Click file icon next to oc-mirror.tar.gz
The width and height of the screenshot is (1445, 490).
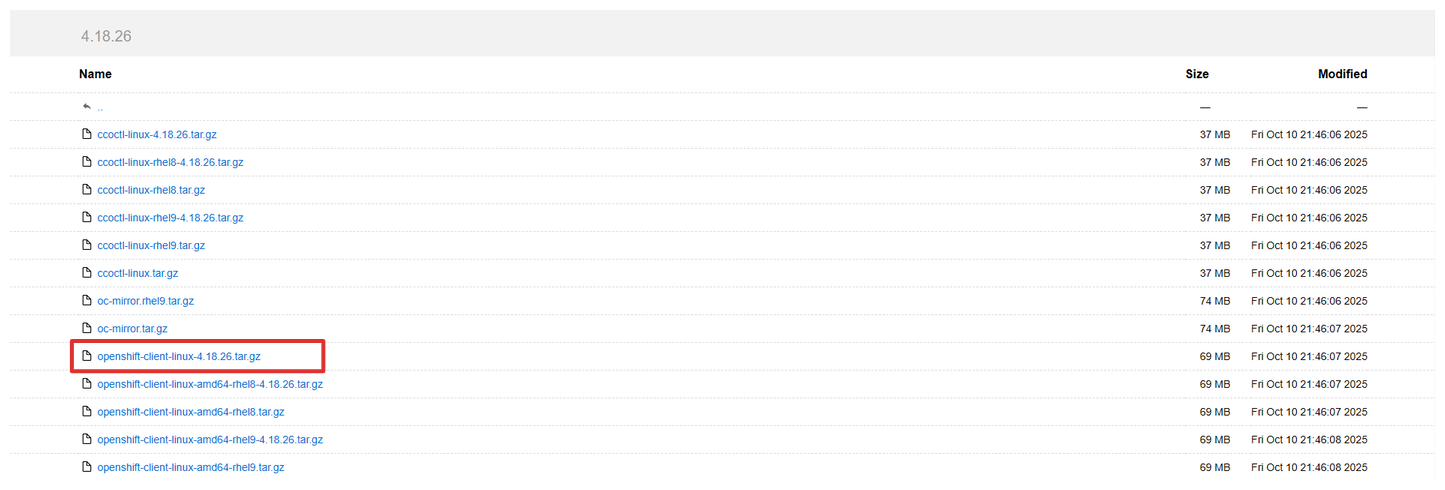pyautogui.click(x=87, y=328)
